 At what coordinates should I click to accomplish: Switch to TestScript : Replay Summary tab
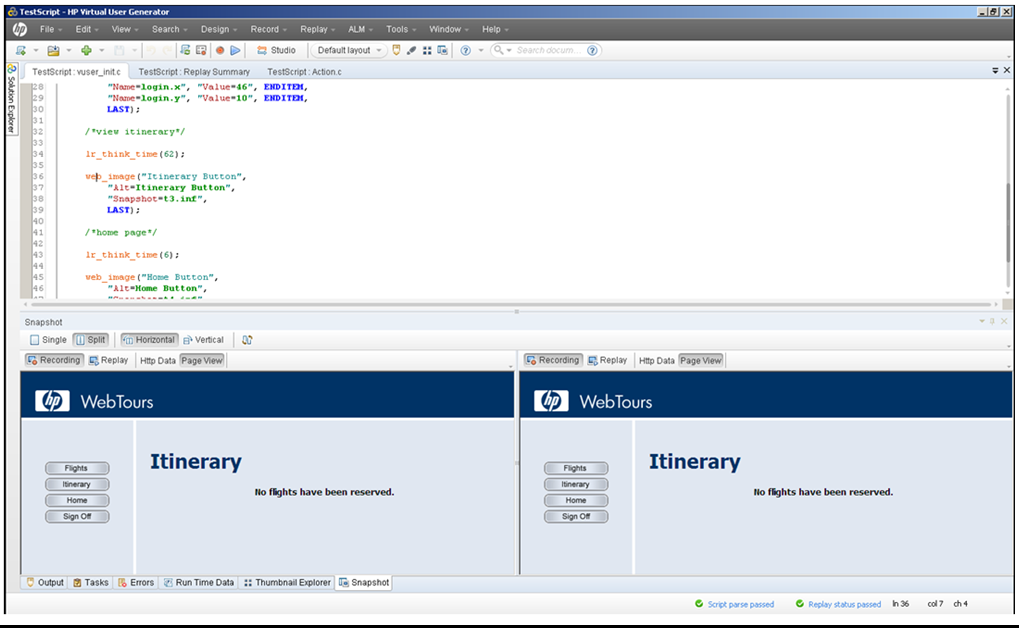coord(194,72)
